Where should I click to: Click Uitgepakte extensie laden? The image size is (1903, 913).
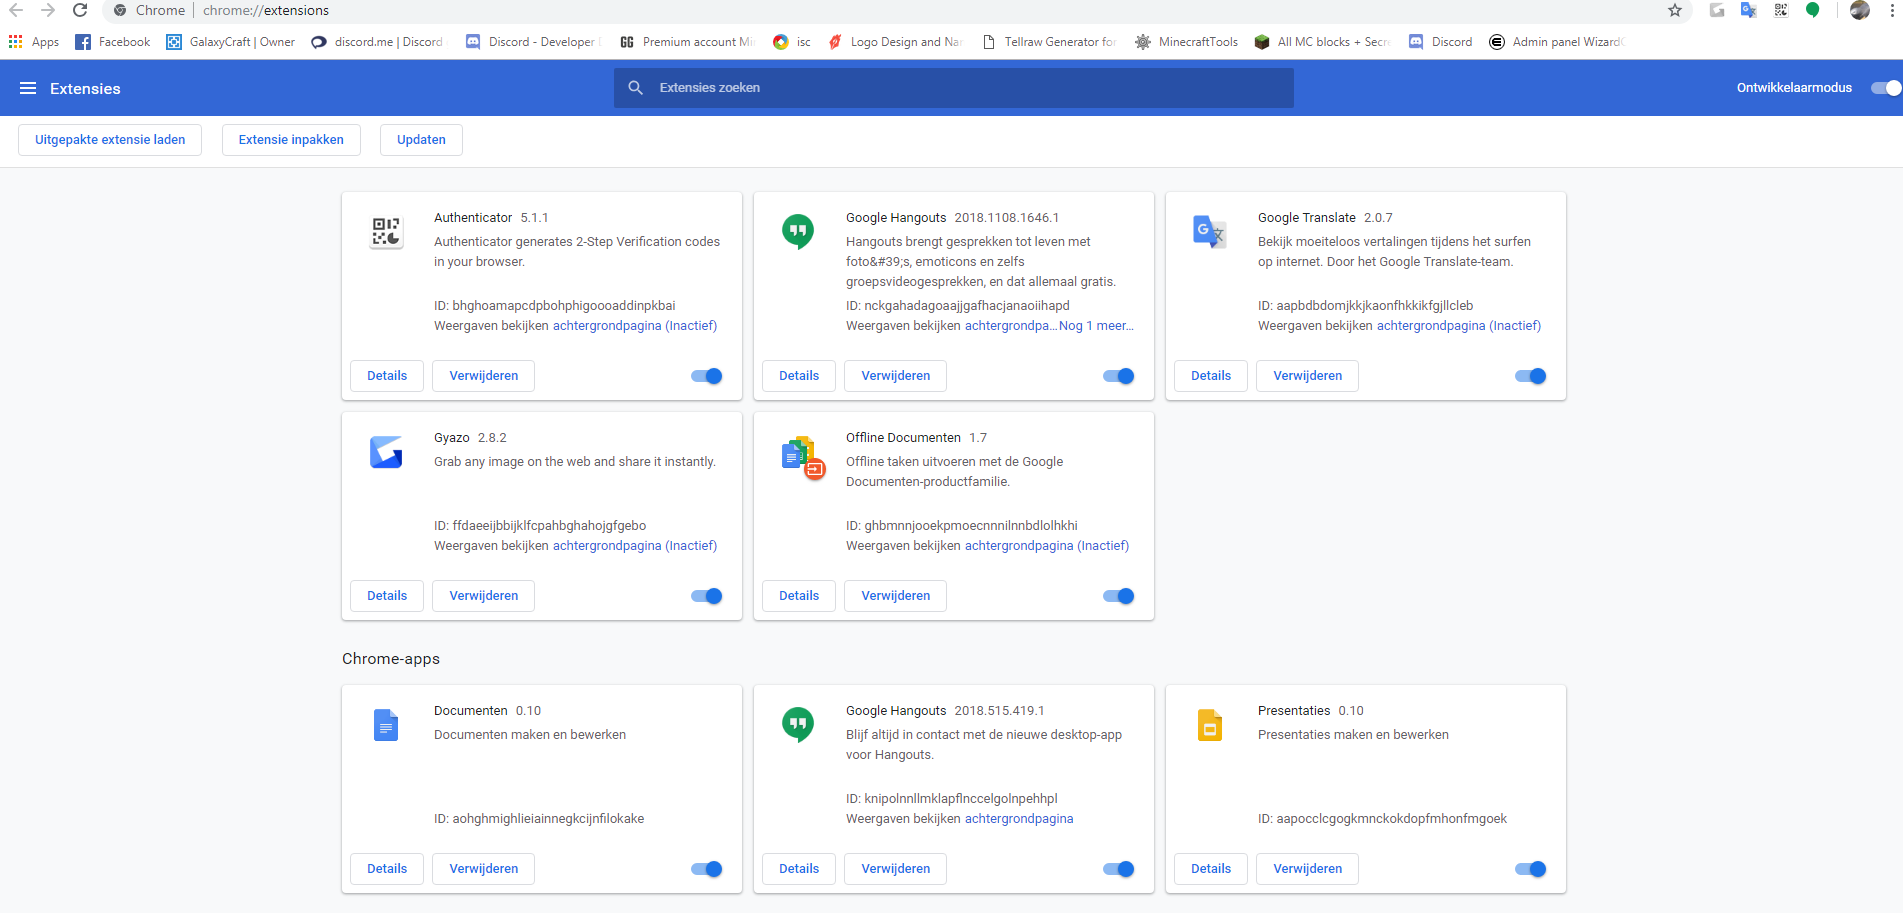point(110,140)
